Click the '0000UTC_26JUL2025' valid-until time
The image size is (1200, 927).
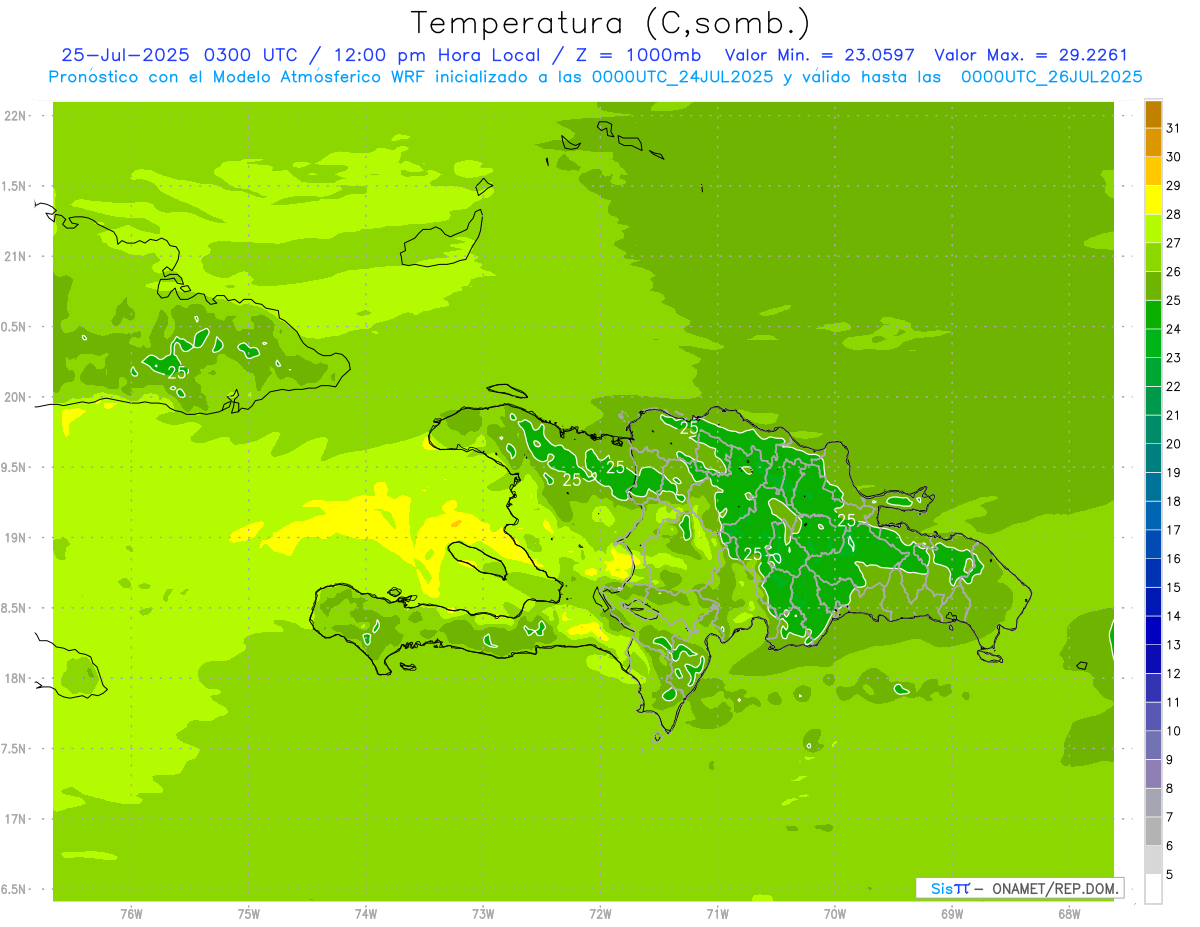click(1051, 77)
